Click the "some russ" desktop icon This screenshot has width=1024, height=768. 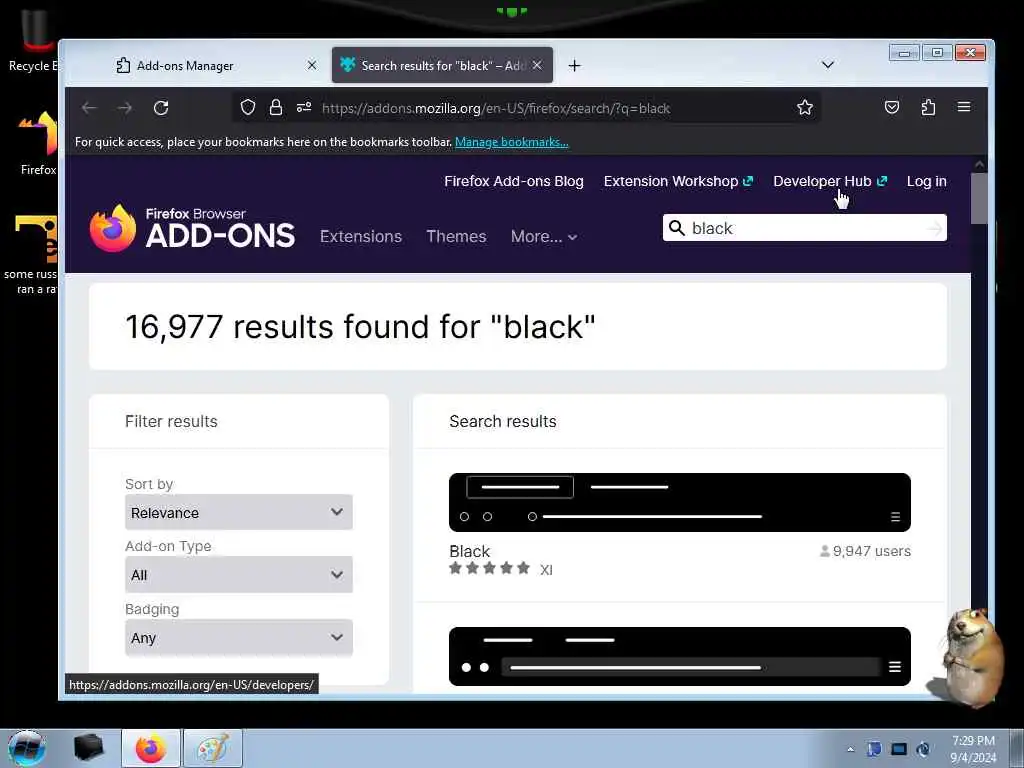coord(33,255)
